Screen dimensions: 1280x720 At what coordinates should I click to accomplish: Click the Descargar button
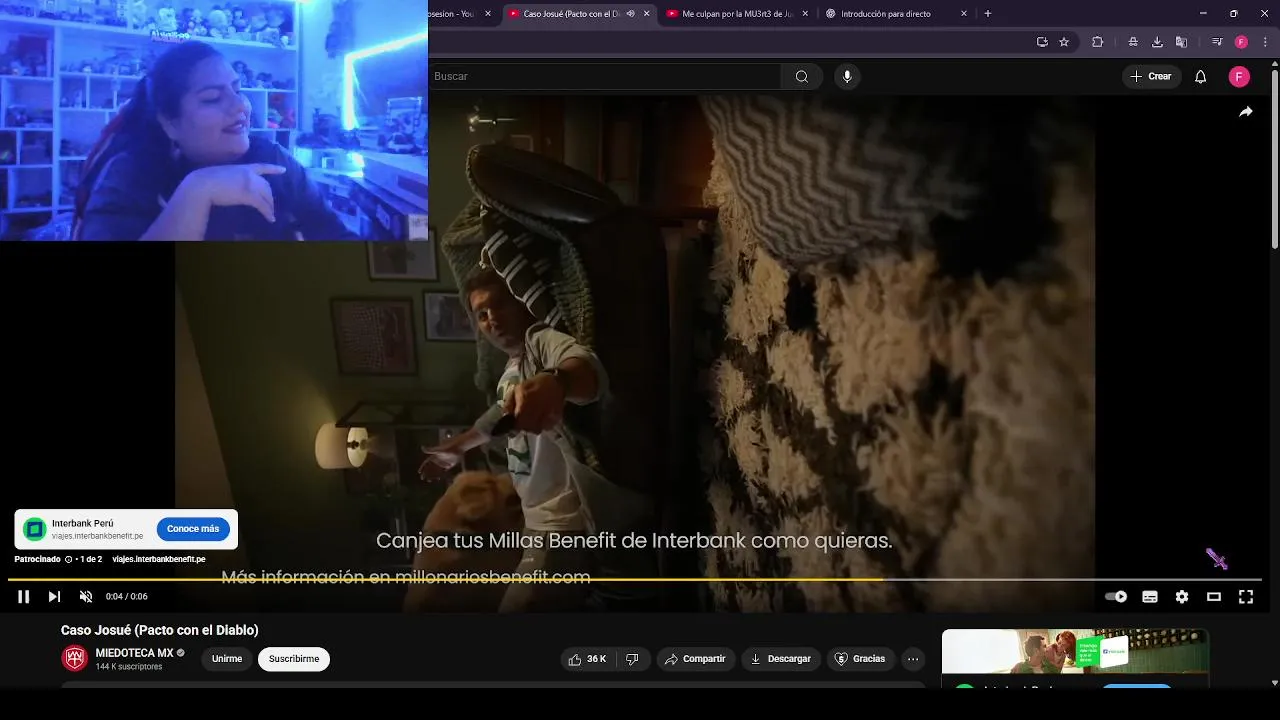[781, 659]
